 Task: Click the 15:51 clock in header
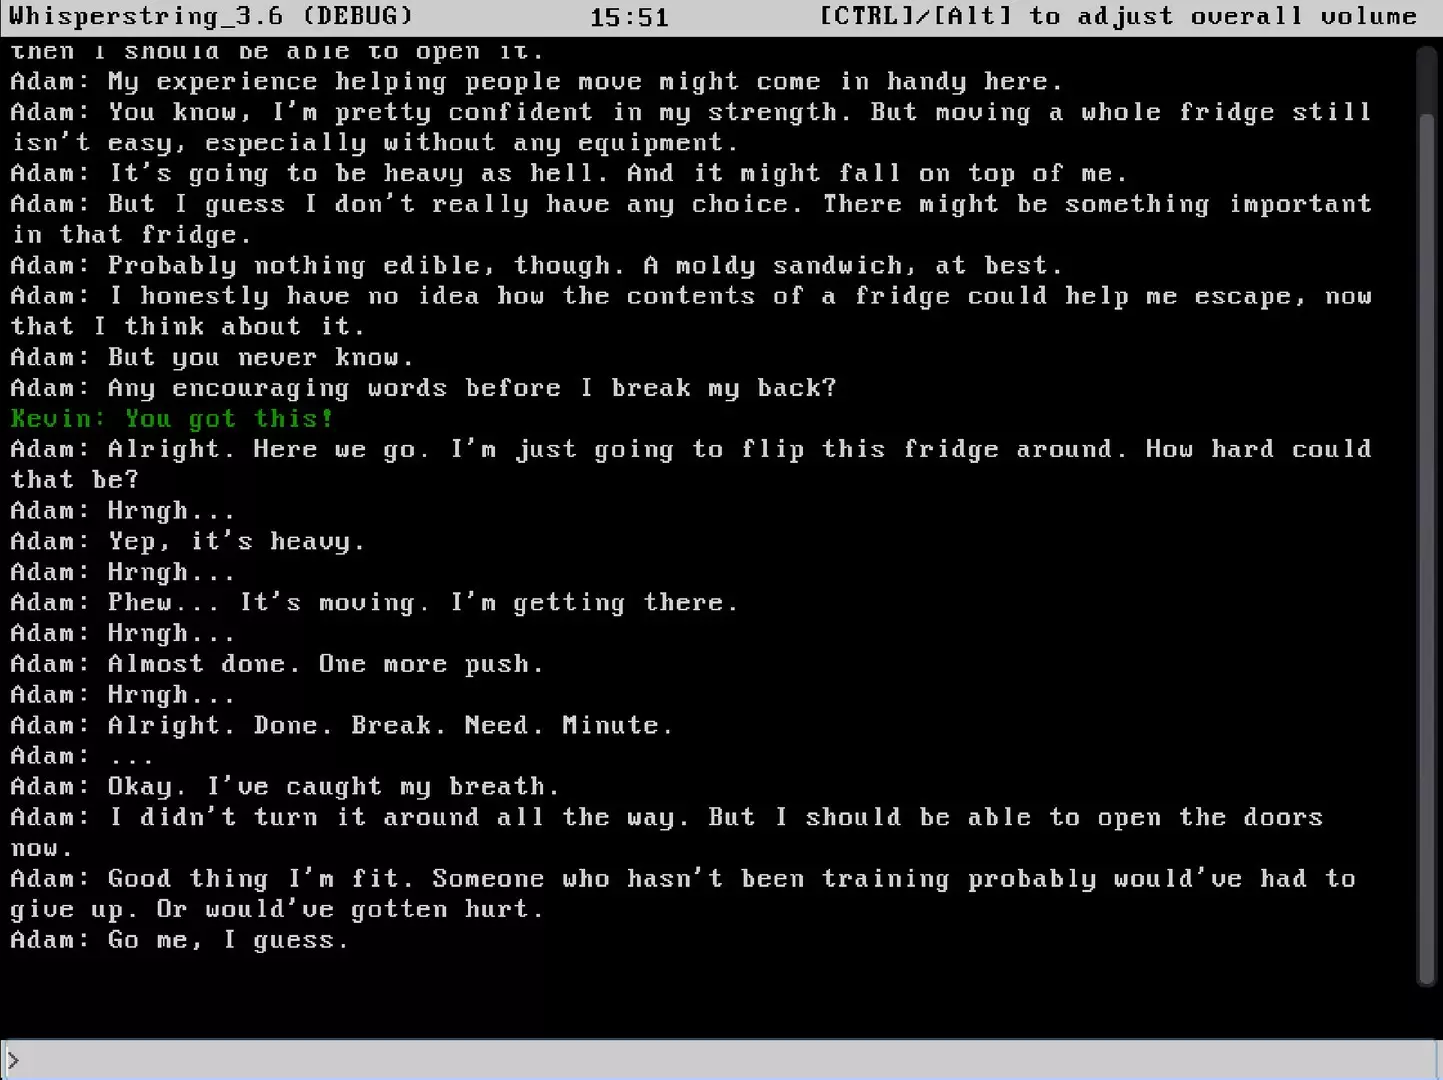pyautogui.click(x=629, y=17)
